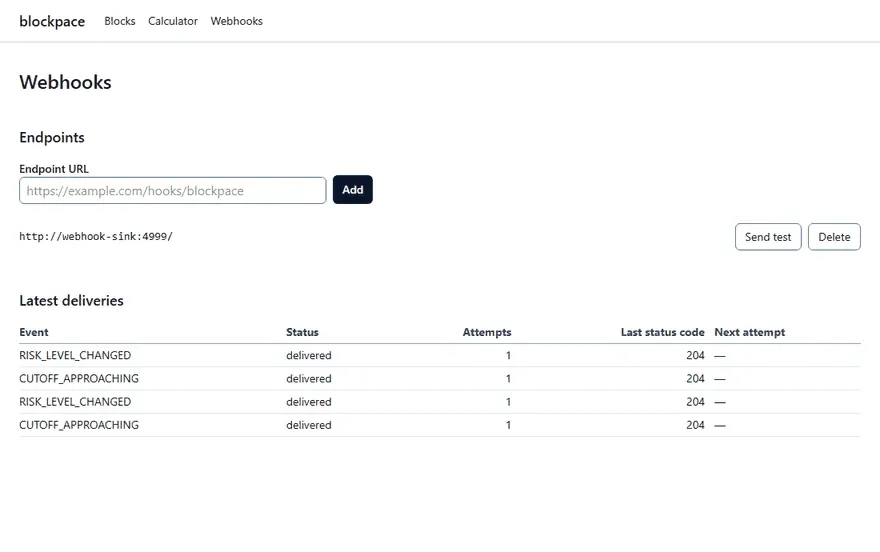The image size is (880, 552).
Task: Delete the webhook-sink endpoint
Action: click(x=834, y=237)
